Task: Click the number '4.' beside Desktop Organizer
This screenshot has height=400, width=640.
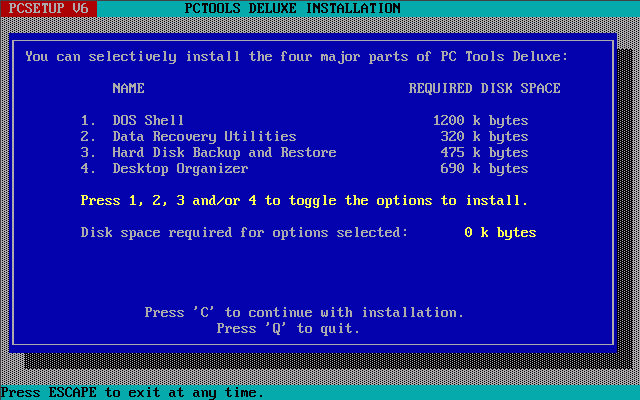Action: point(88,168)
